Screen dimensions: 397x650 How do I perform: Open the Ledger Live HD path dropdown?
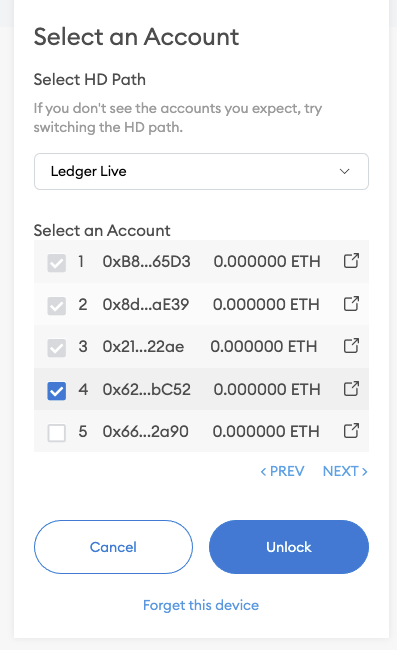coord(201,172)
